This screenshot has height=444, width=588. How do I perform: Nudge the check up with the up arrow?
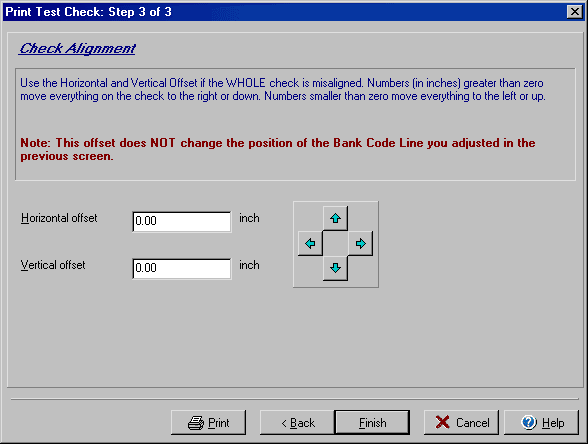tap(335, 218)
